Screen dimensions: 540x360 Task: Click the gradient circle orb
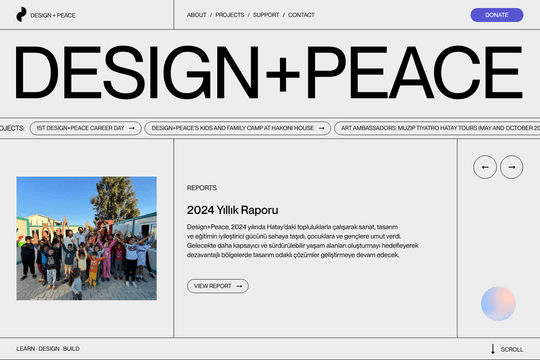point(498,304)
